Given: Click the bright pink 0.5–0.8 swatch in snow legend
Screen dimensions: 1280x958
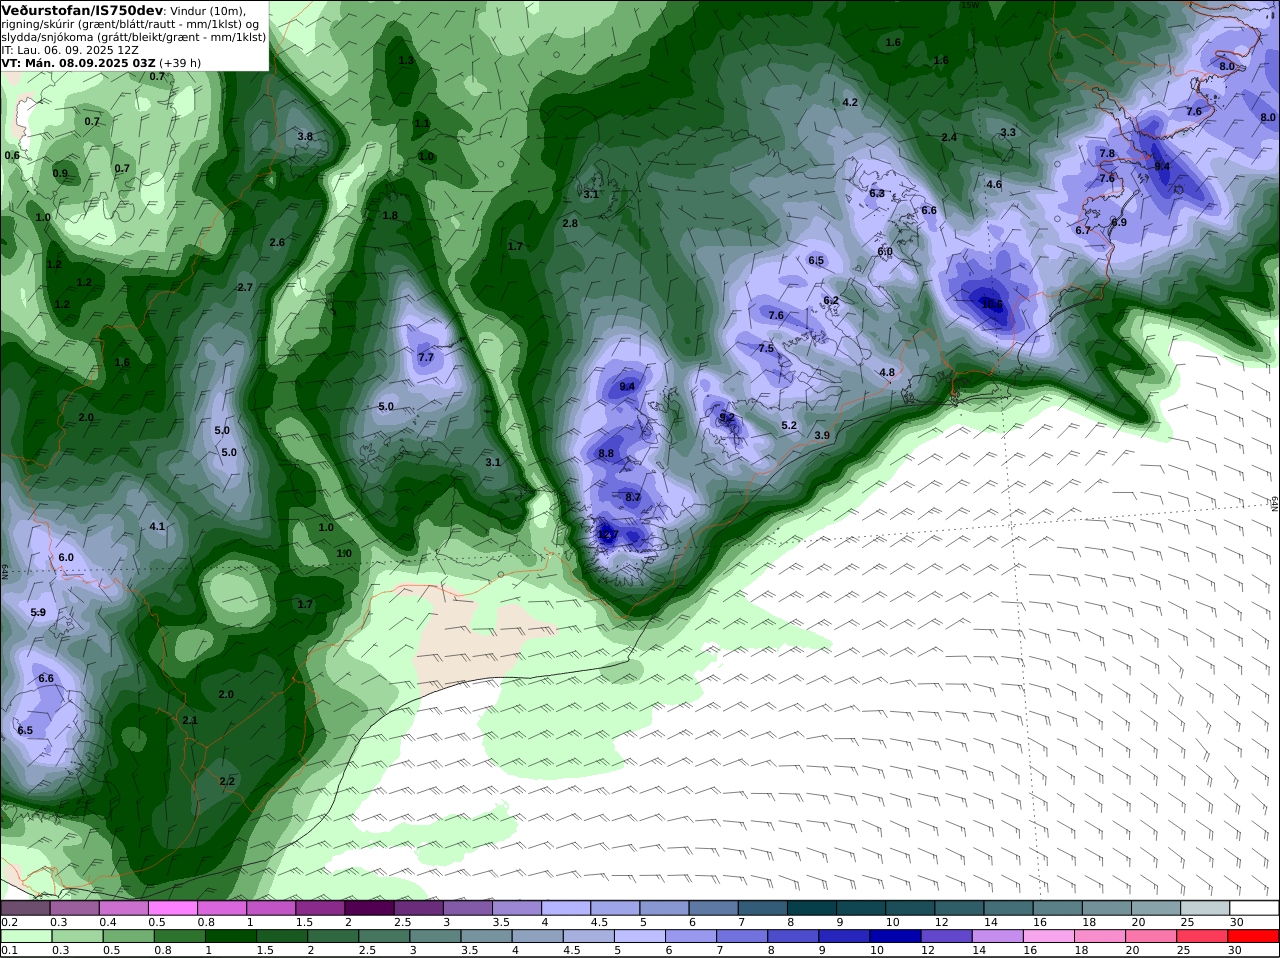Looking at the screenshot, I should pyautogui.click(x=173, y=908).
